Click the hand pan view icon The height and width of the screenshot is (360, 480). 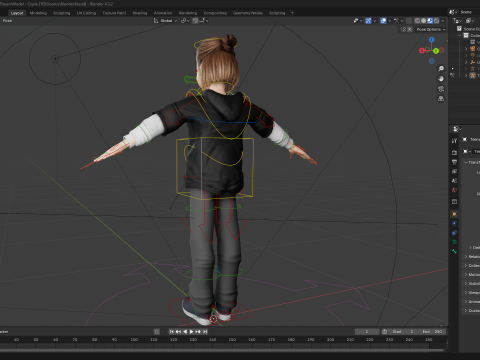click(x=441, y=79)
